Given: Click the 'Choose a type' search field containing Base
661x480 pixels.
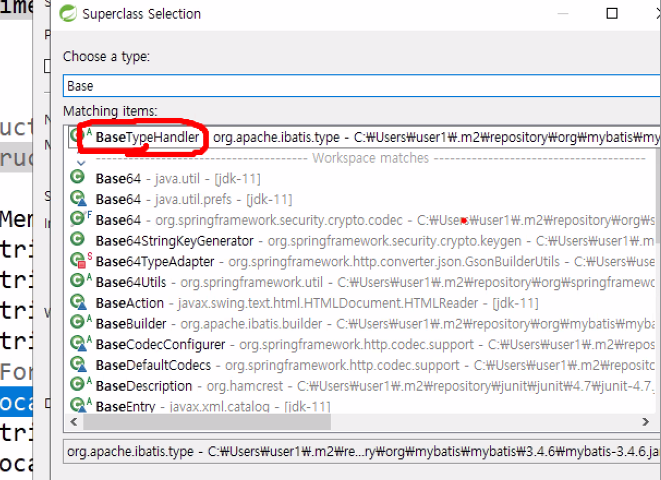Looking at the screenshot, I should tap(362, 86).
